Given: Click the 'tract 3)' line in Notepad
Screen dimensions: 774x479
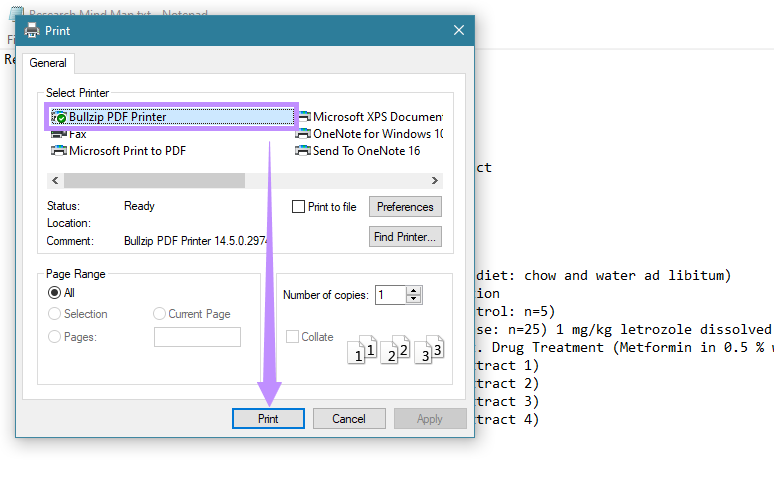Looking at the screenshot, I should coord(507,401).
